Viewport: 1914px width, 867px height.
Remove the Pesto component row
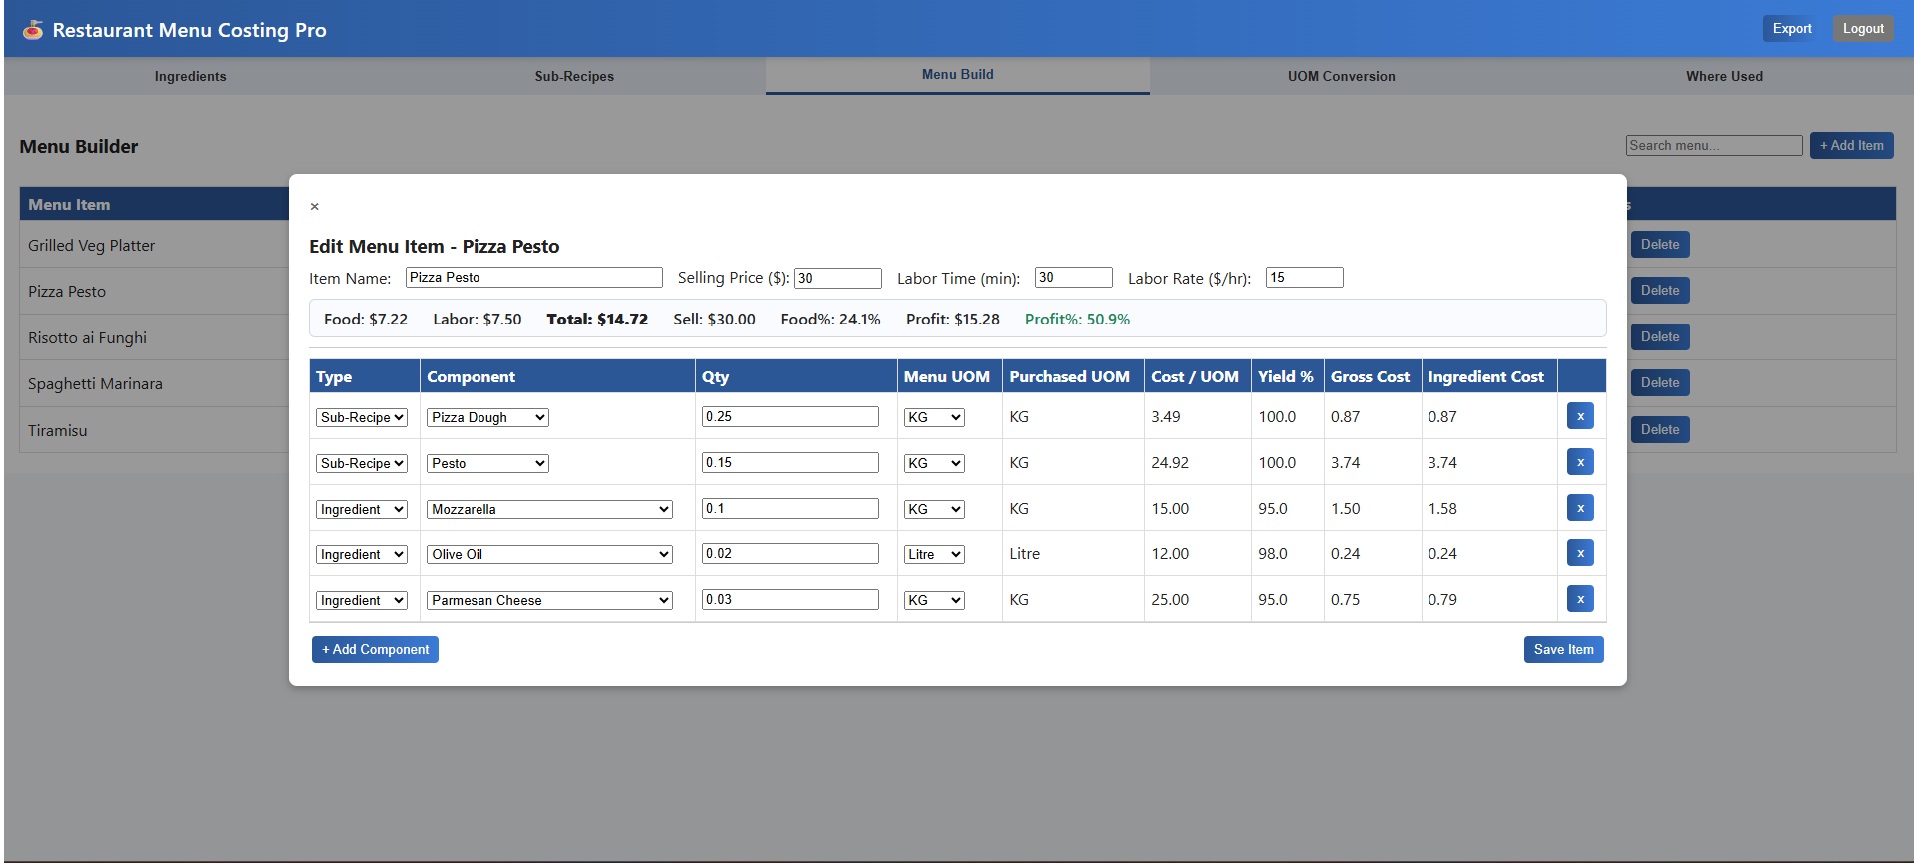coord(1579,462)
